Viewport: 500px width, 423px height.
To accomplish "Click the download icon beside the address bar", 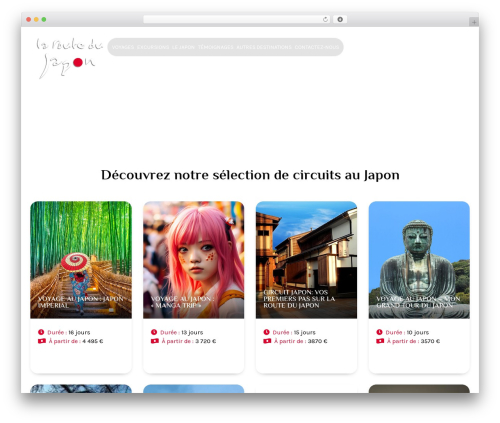I will pos(340,20).
